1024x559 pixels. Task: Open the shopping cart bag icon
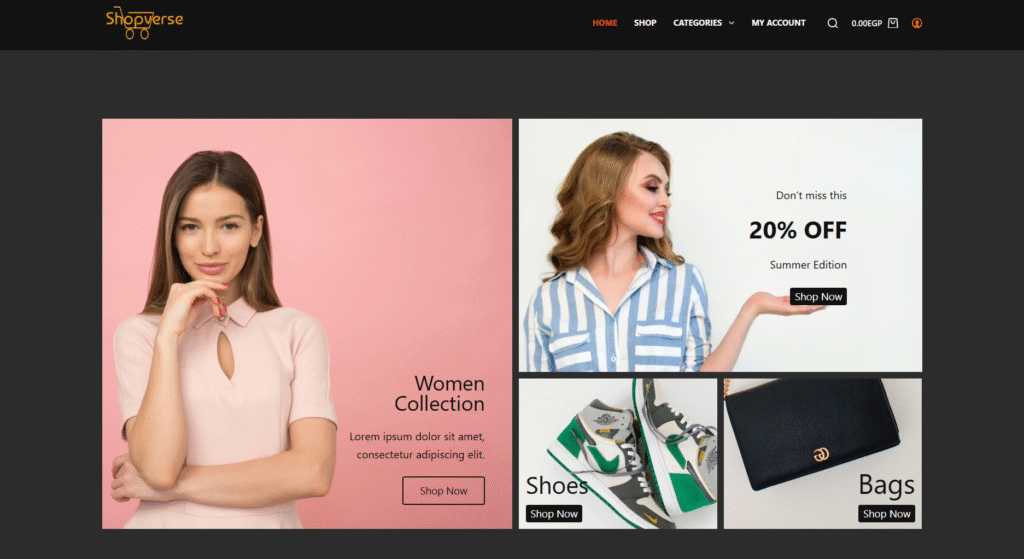click(x=893, y=23)
